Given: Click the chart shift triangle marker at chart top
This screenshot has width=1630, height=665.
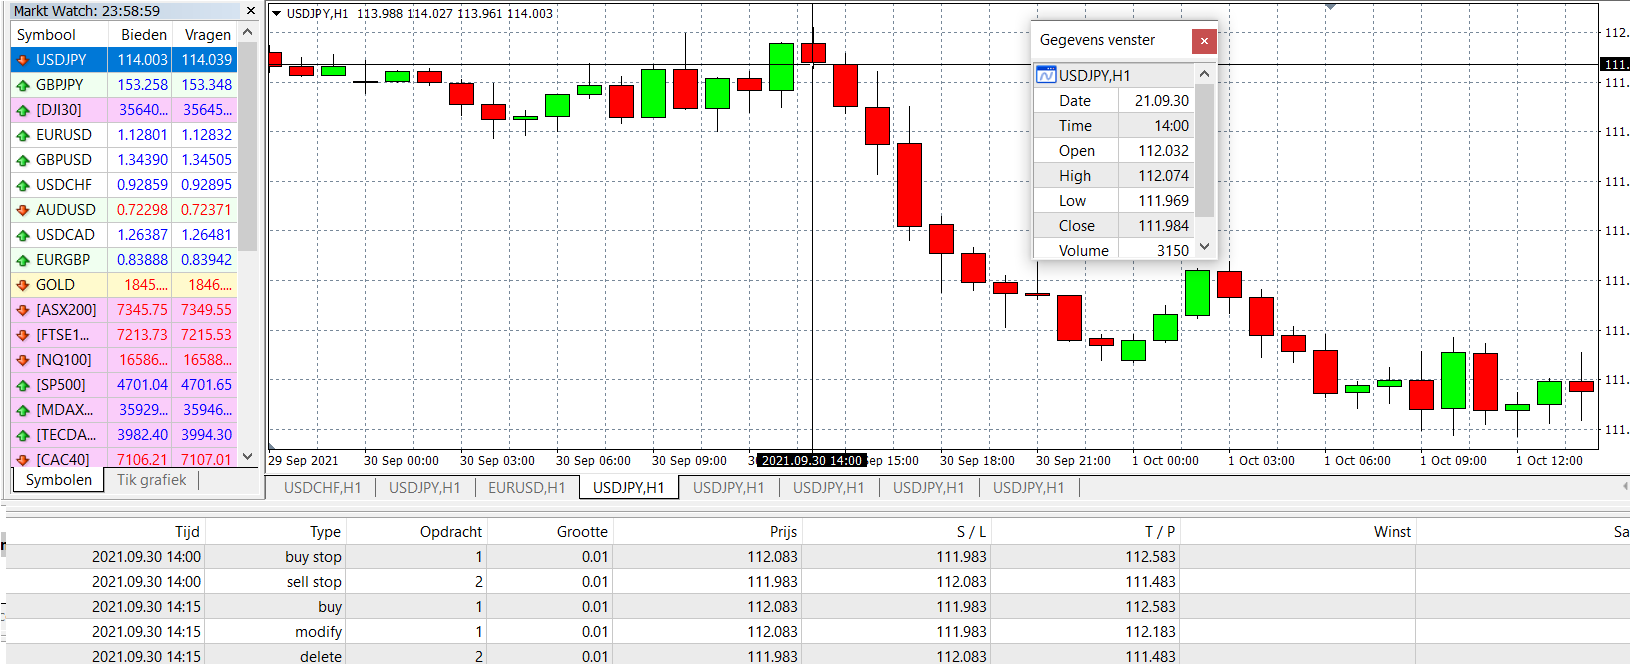Looking at the screenshot, I should (1330, 6).
